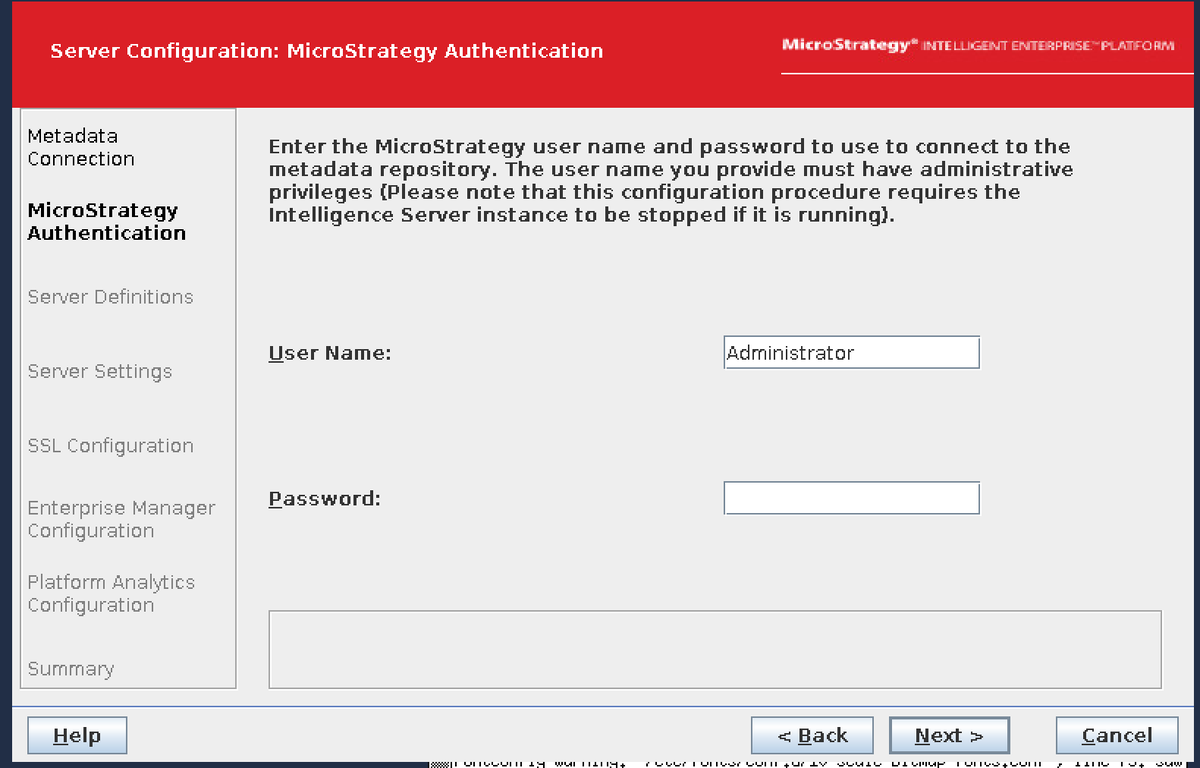Open Enterprise Manager Configuration
The image size is (1200, 768).
point(121,519)
